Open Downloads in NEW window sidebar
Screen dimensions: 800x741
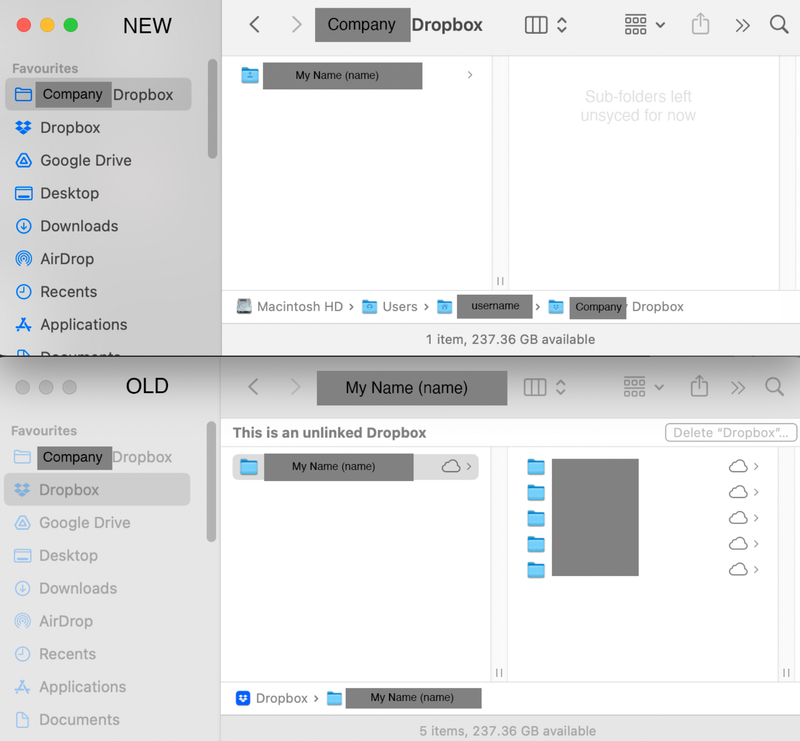point(79,226)
